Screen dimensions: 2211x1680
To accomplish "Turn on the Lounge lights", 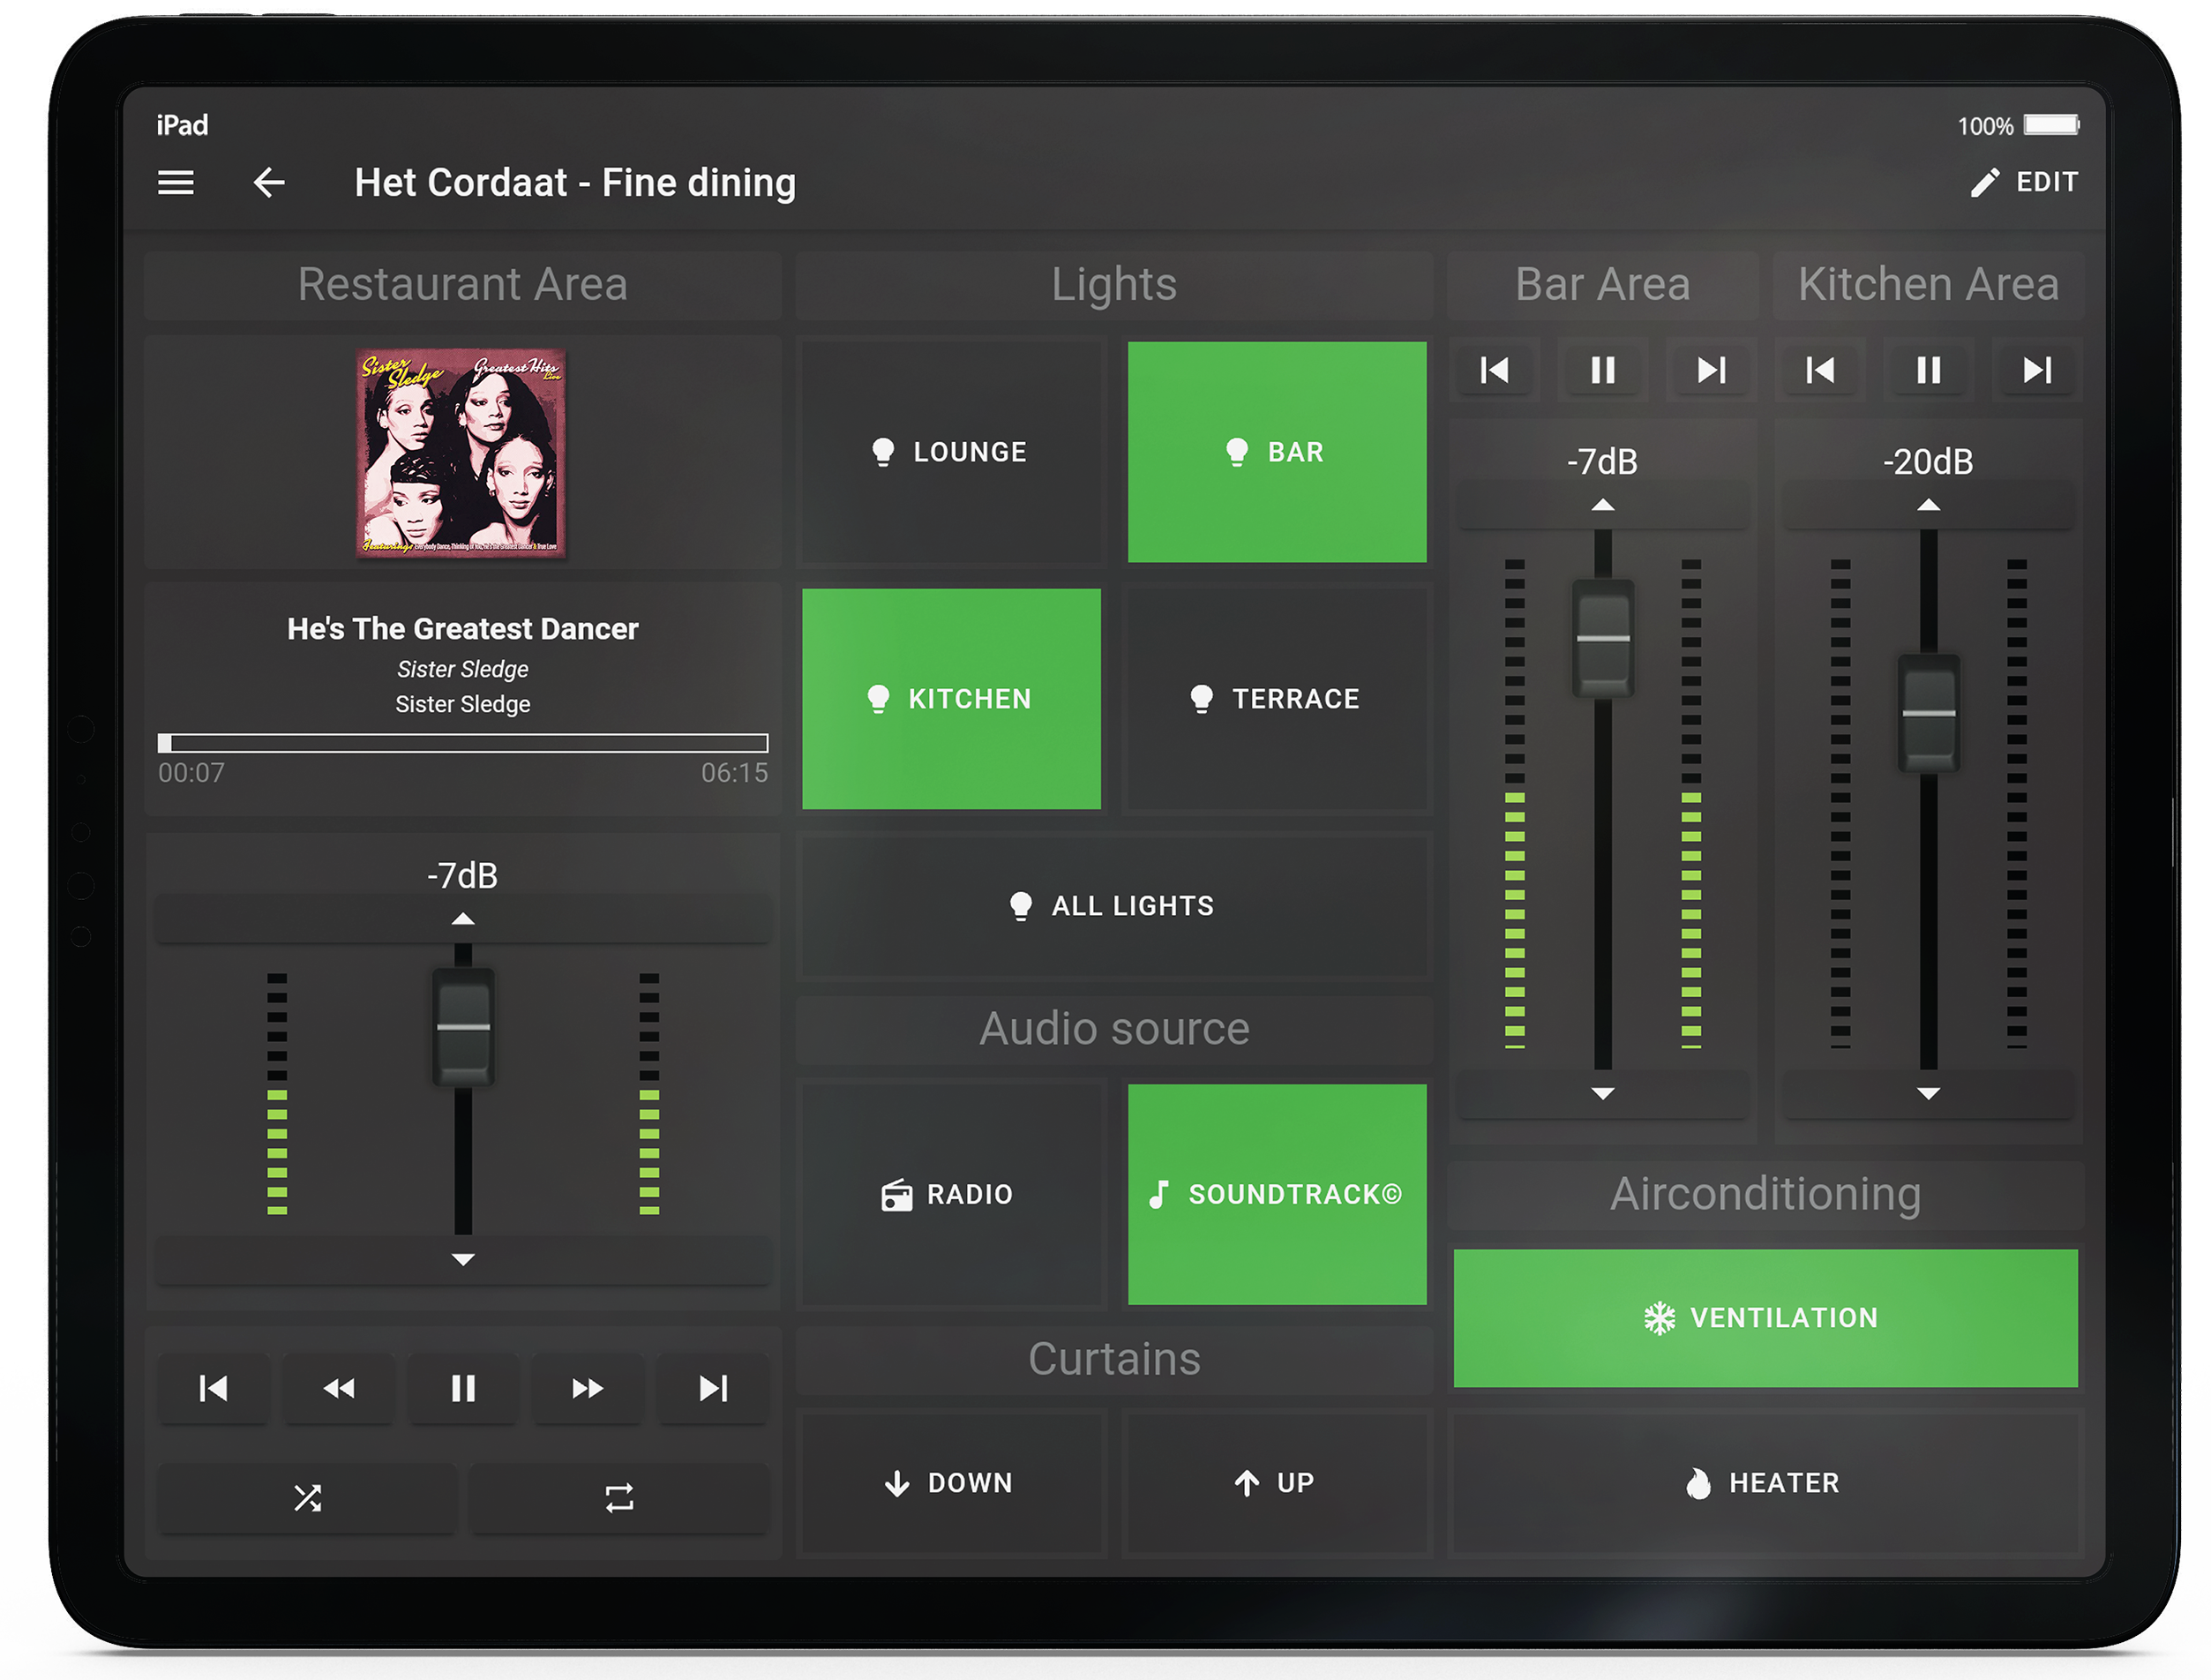I will (x=950, y=452).
